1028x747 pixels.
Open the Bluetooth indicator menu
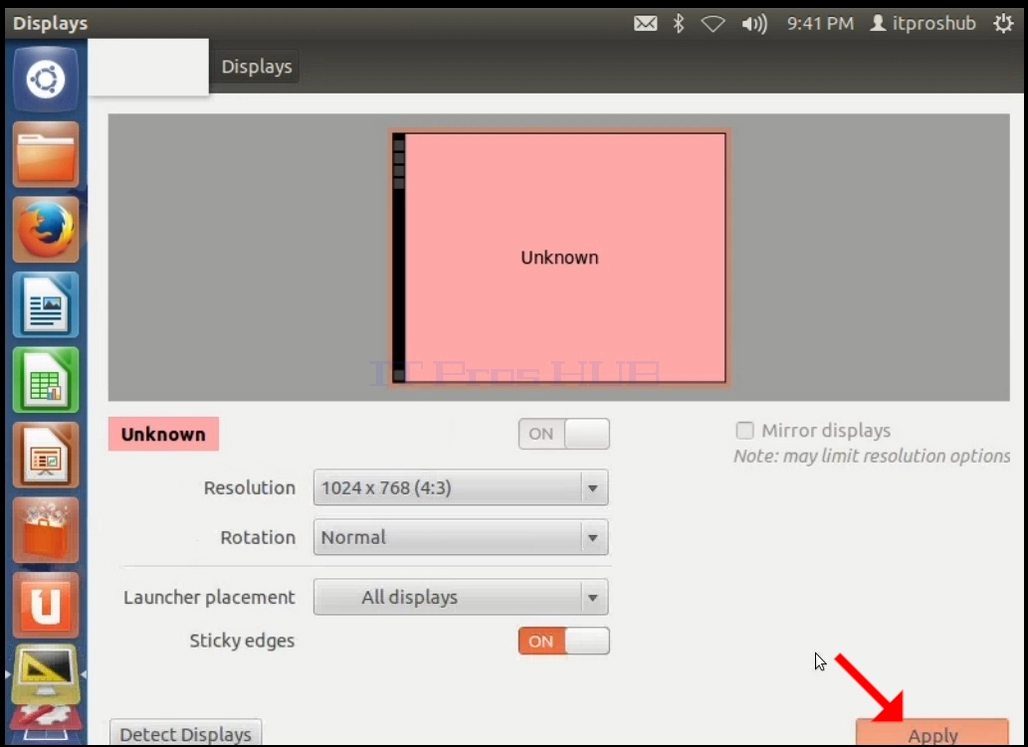pos(679,24)
